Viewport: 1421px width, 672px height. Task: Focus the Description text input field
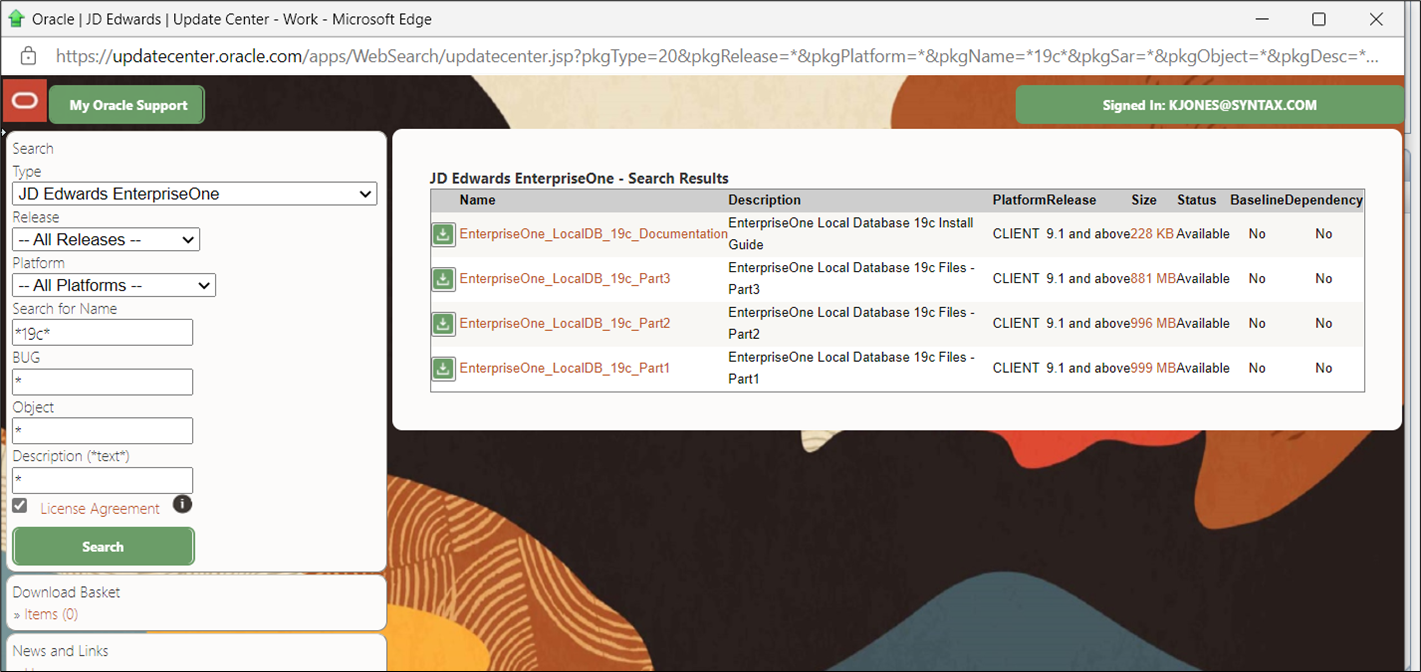102,480
